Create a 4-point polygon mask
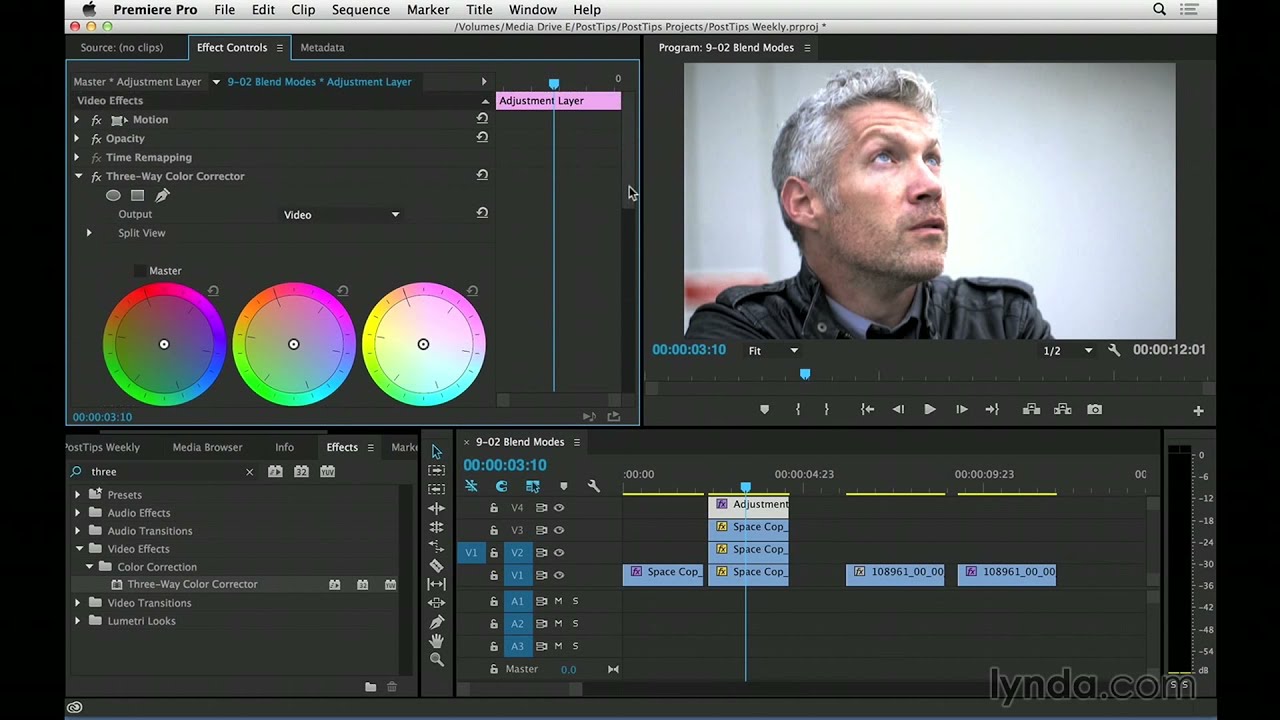 coord(137,195)
